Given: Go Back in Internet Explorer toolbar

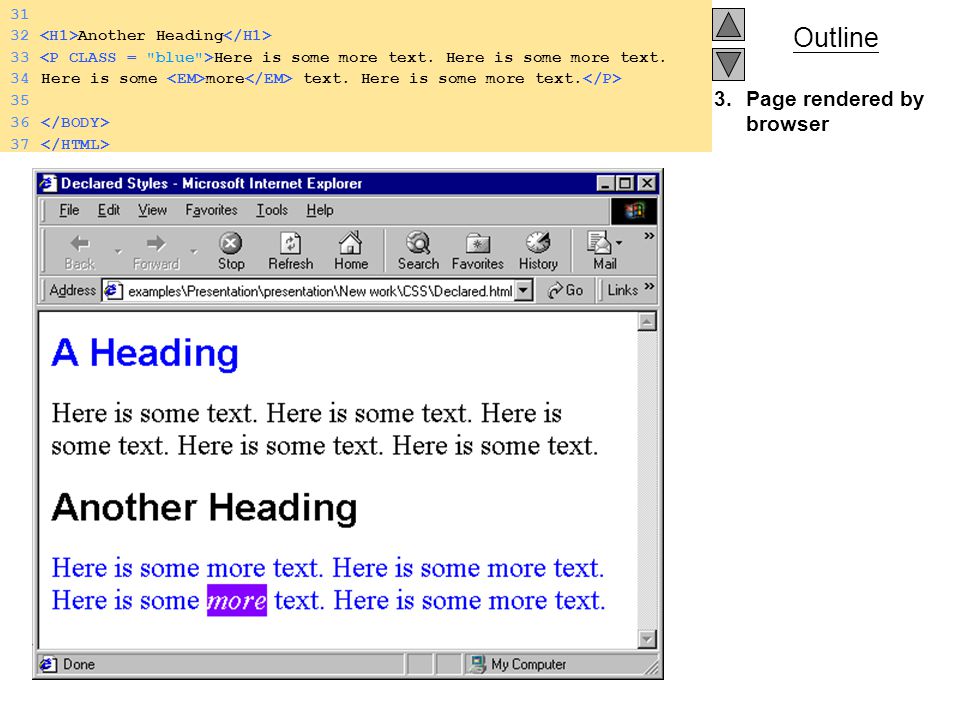Looking at the screenshot, I should [80, 251].
